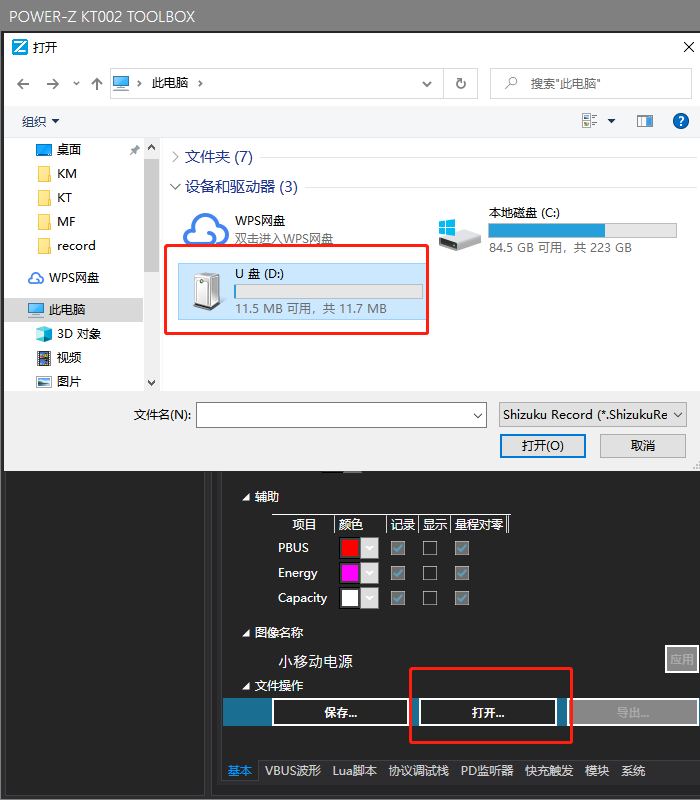This screenshot has width=700, height=800.
Task: Go back using the left arrow
Action: 23,84
